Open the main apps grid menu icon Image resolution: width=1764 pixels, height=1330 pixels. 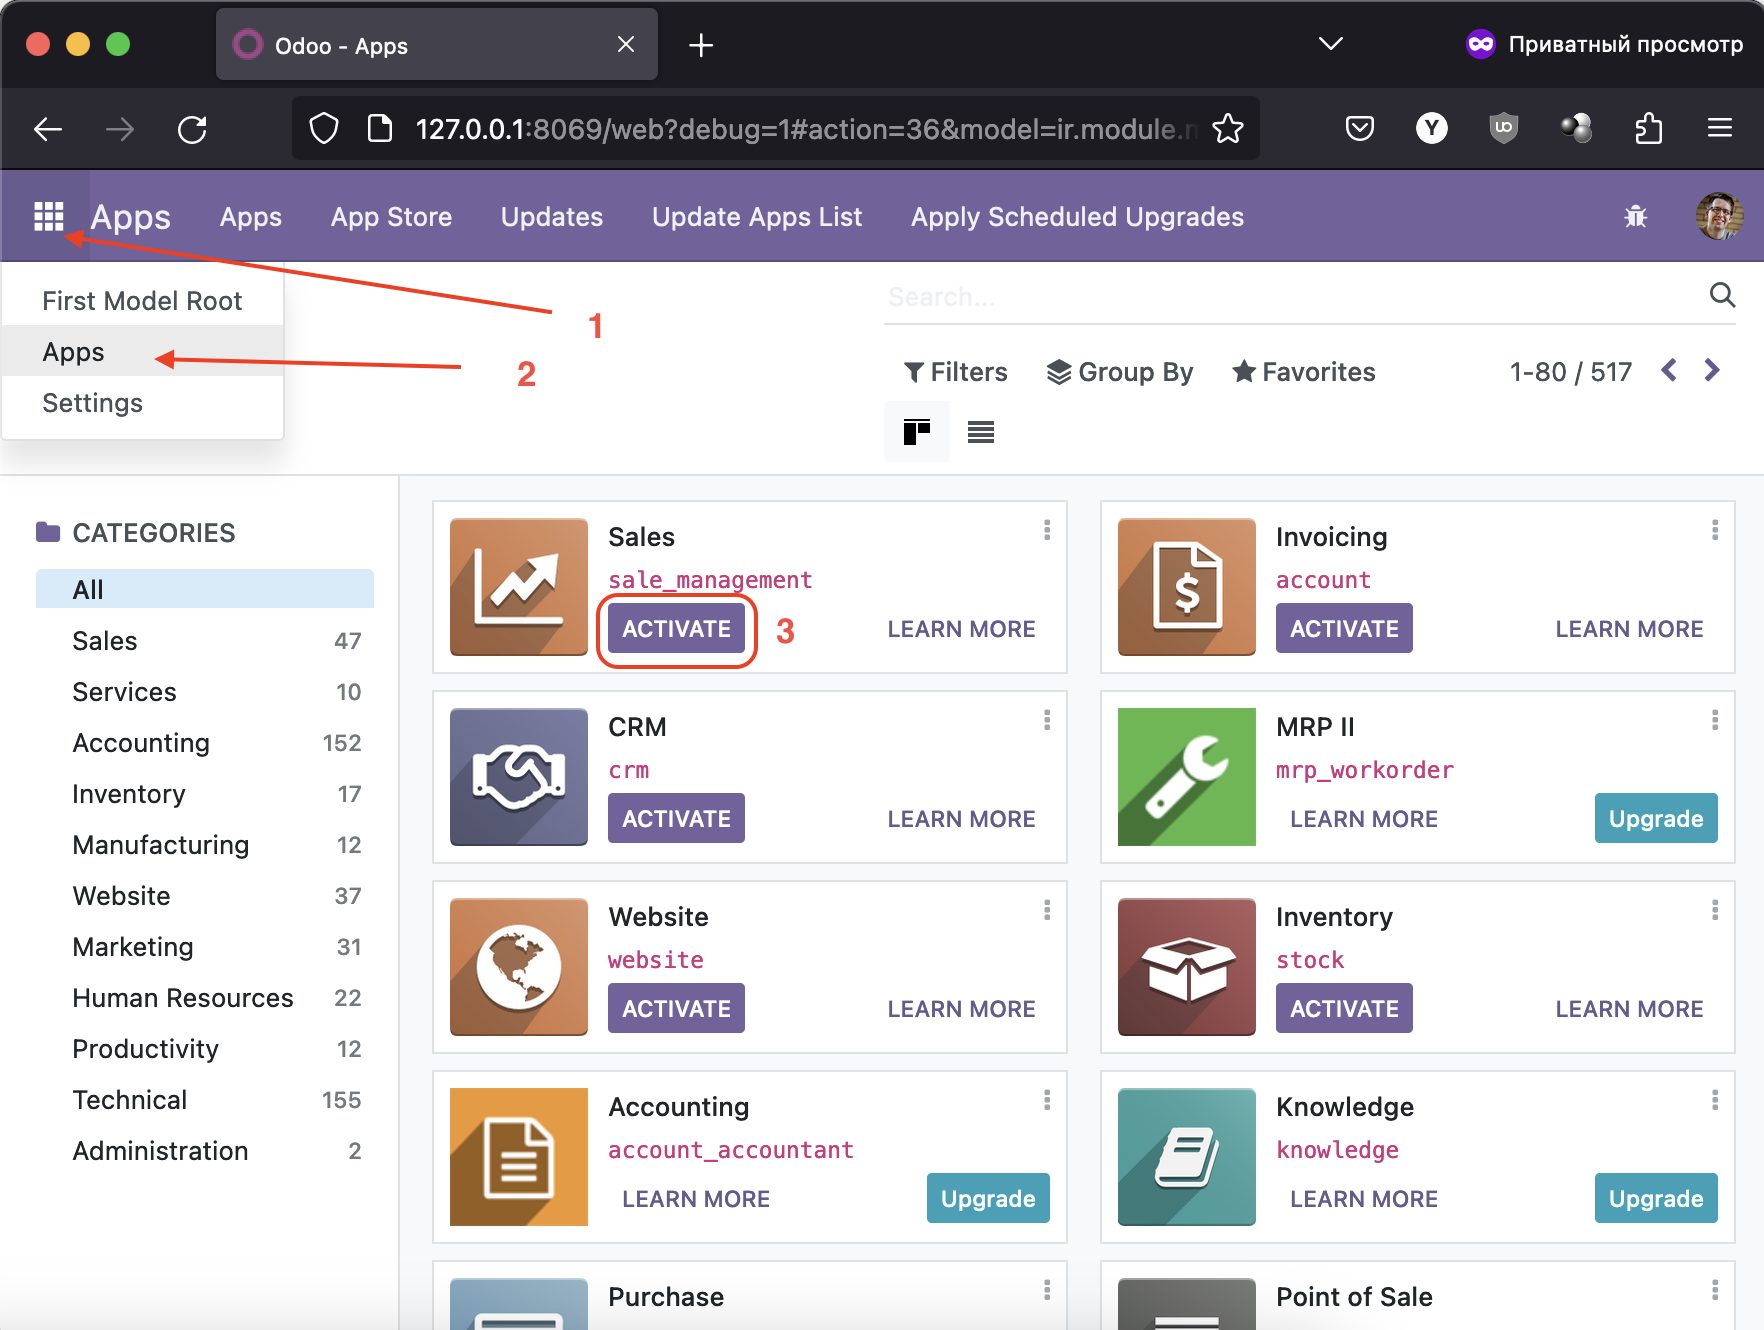pyautogui.click(x=48, y=216)
